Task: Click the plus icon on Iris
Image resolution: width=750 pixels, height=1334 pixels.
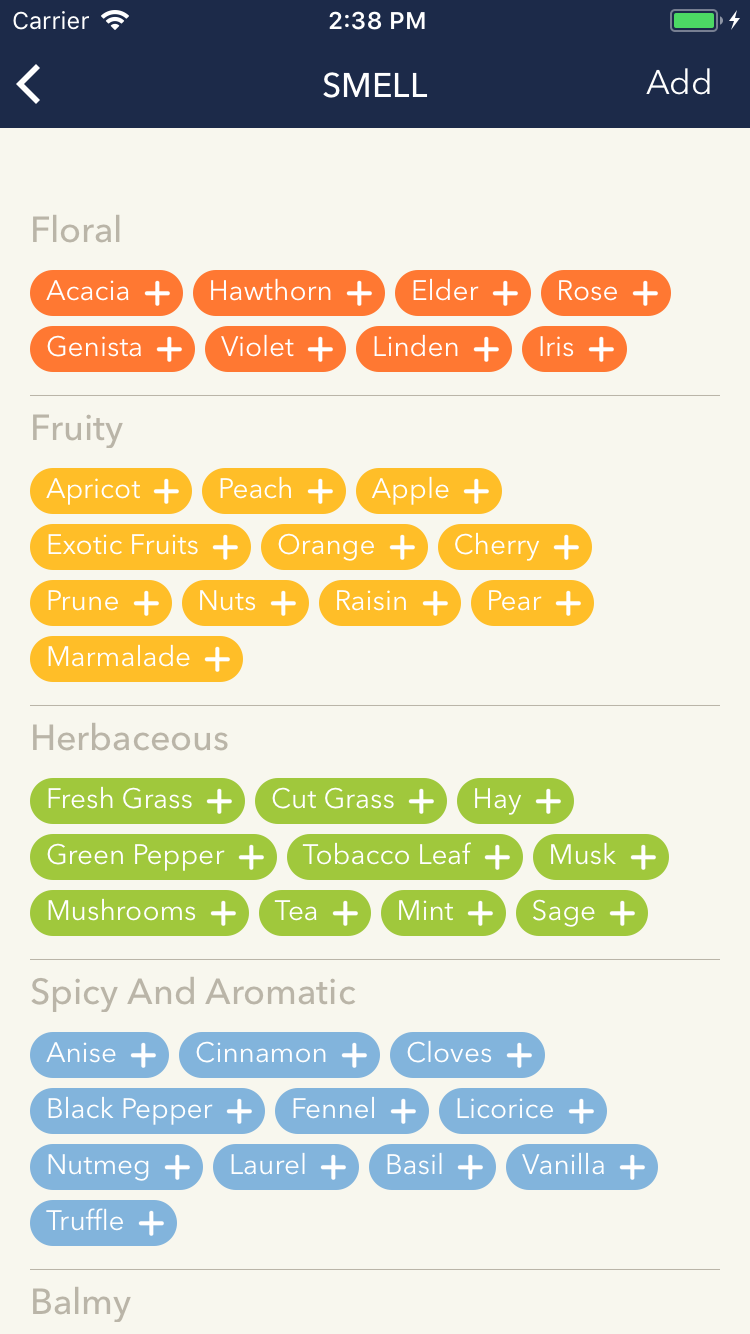Action: click(601, 349)
